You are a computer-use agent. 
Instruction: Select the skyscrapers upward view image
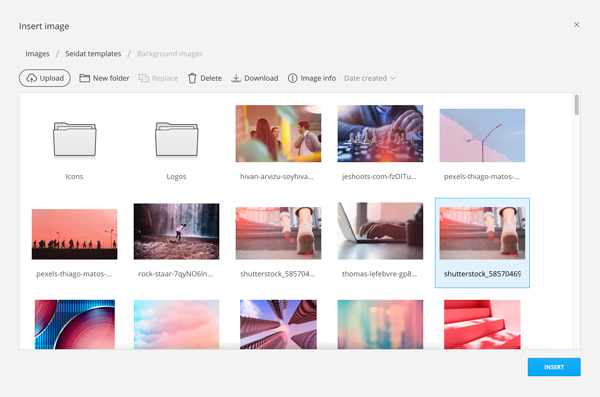click(x=278, y=324)
